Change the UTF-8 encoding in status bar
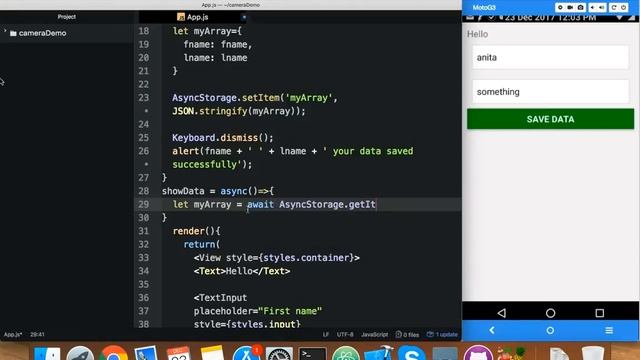This screenshot has width=640, height=360. (345, 334)
